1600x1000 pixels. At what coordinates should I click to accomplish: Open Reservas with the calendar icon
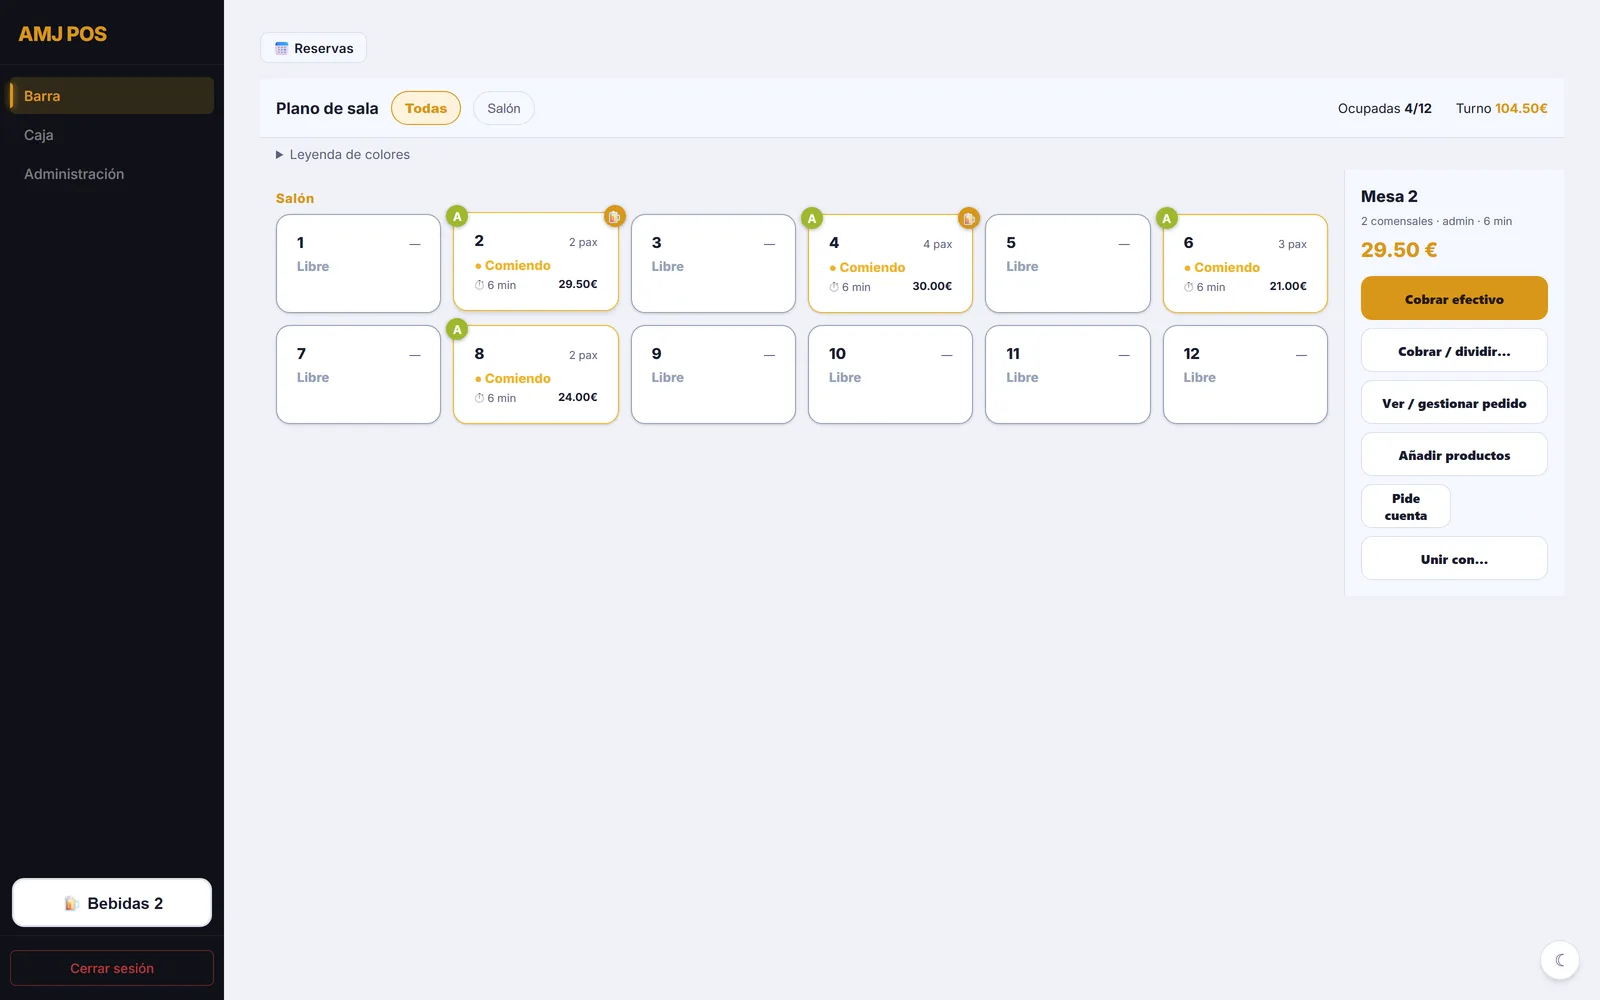coord(313,48)
